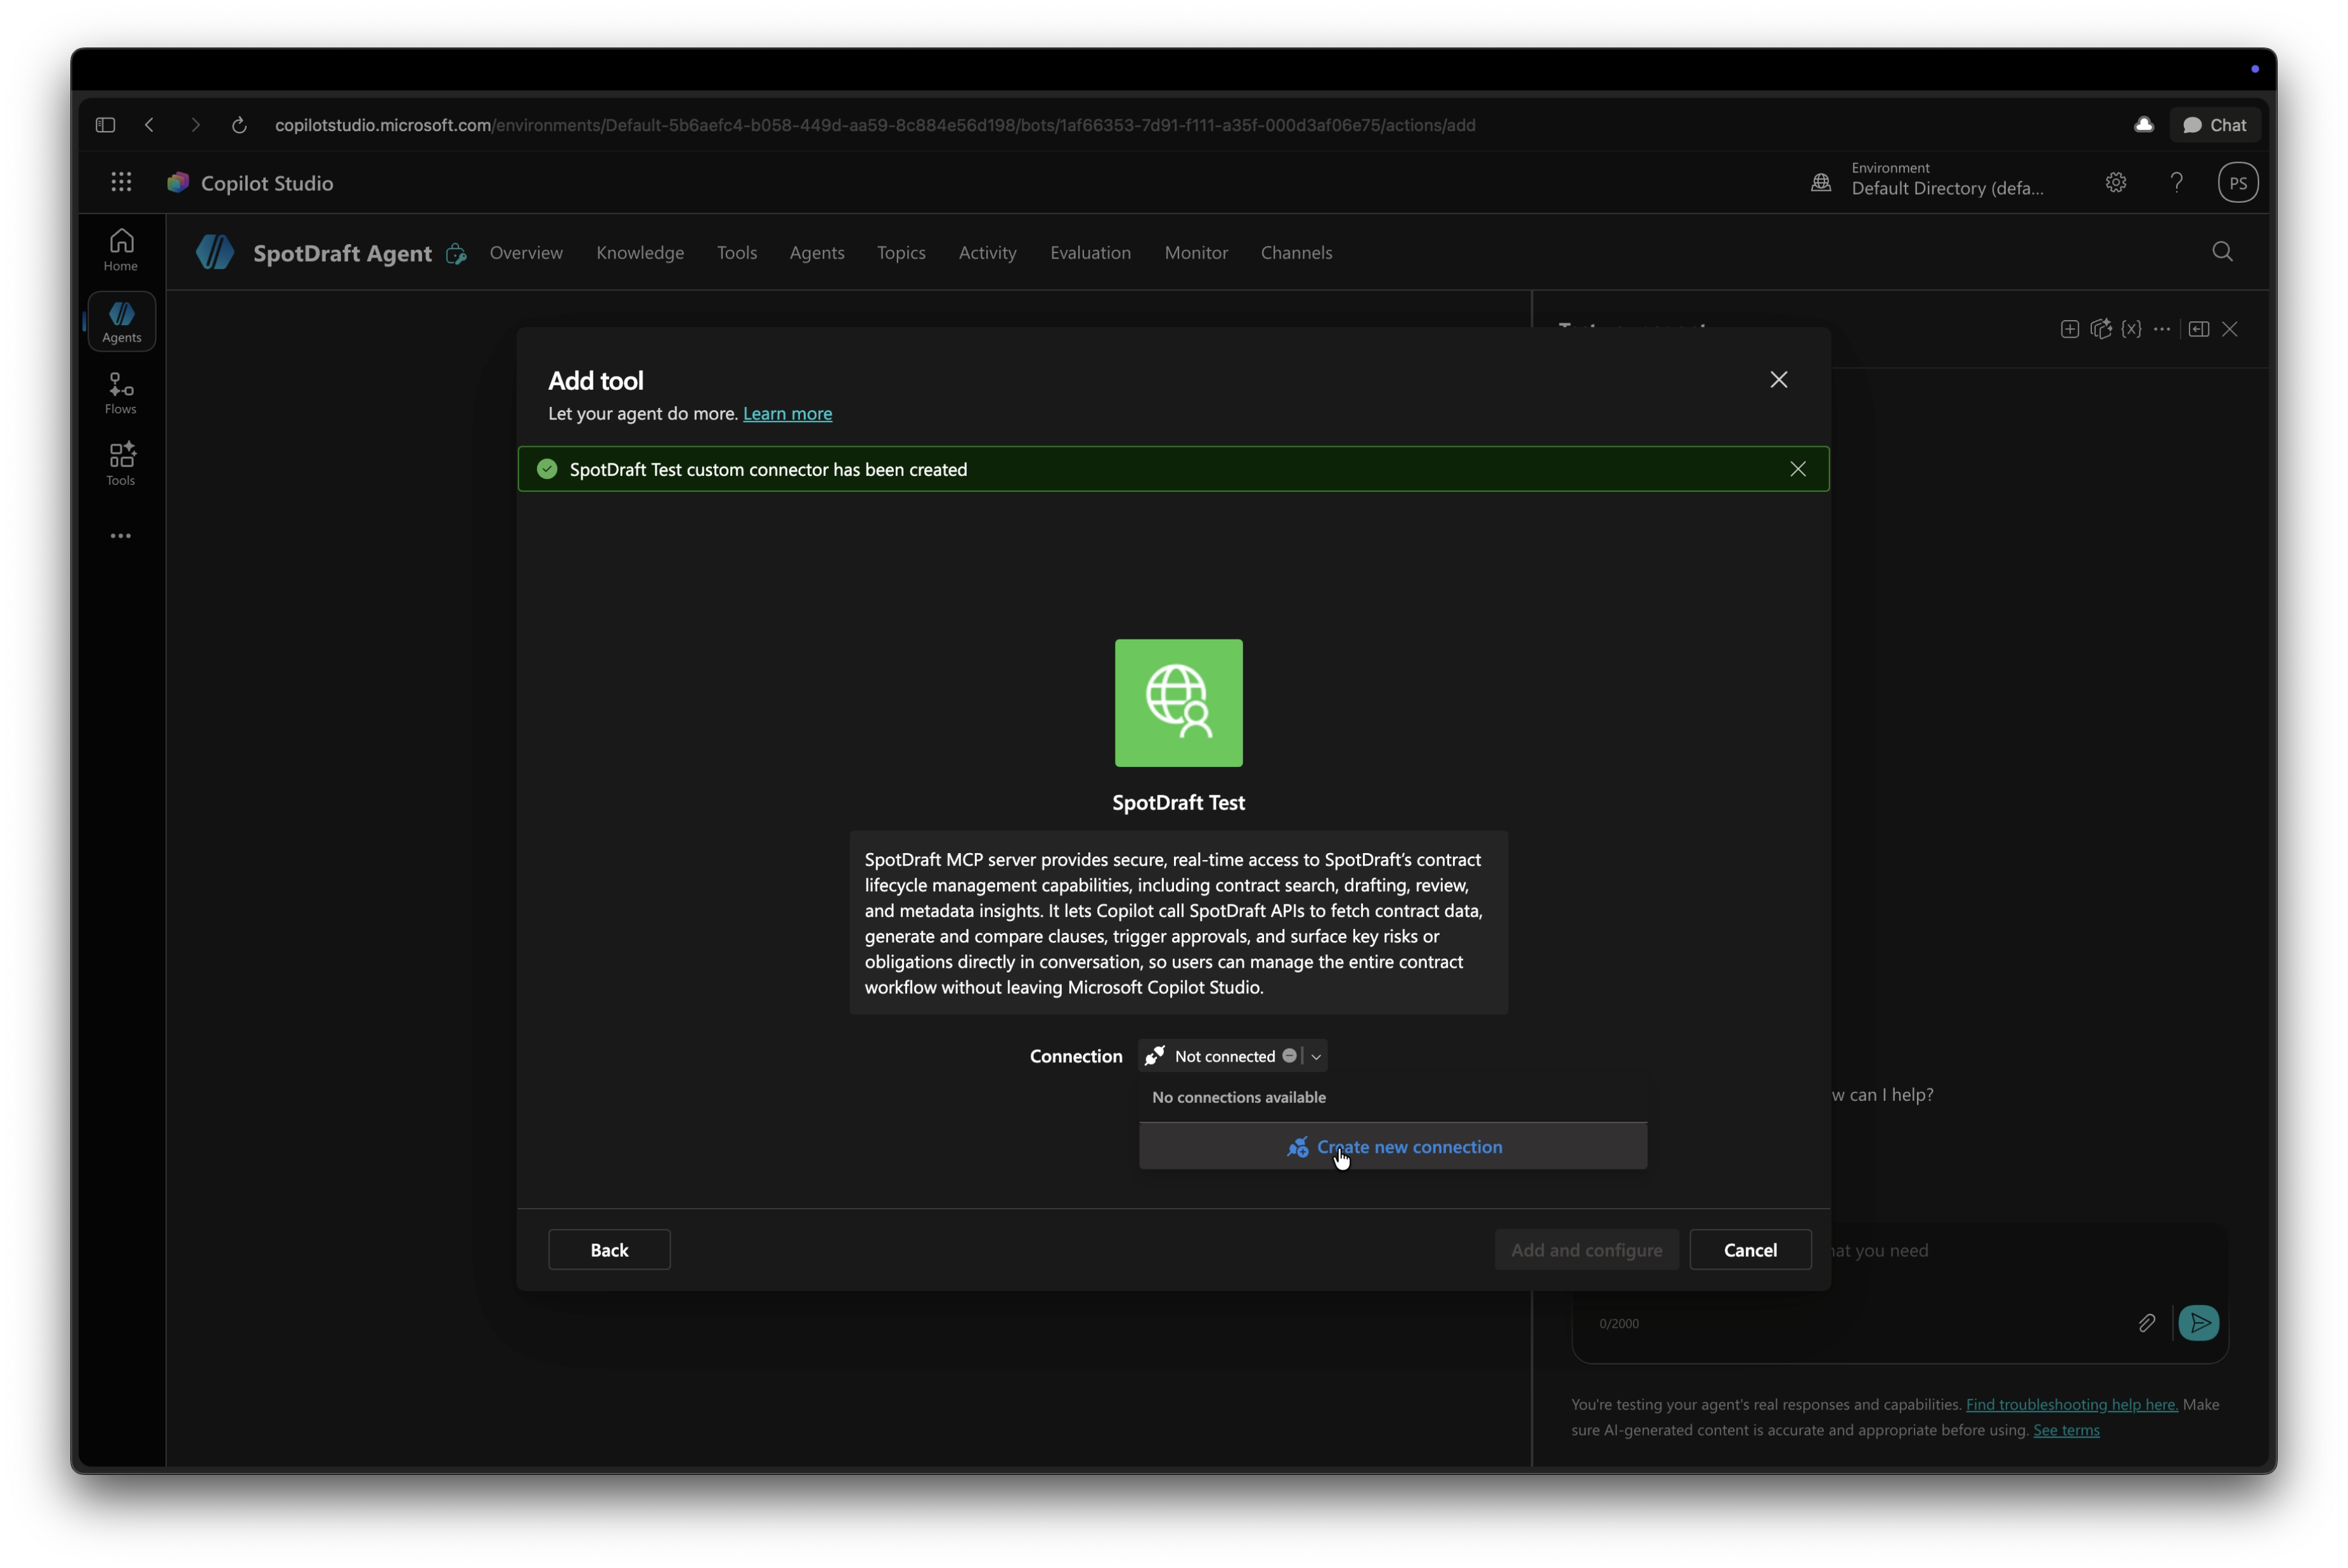Toggle the browser sidebar panel icon
The height and width of the screenshot is (1568, 2348).
point(105,125)
